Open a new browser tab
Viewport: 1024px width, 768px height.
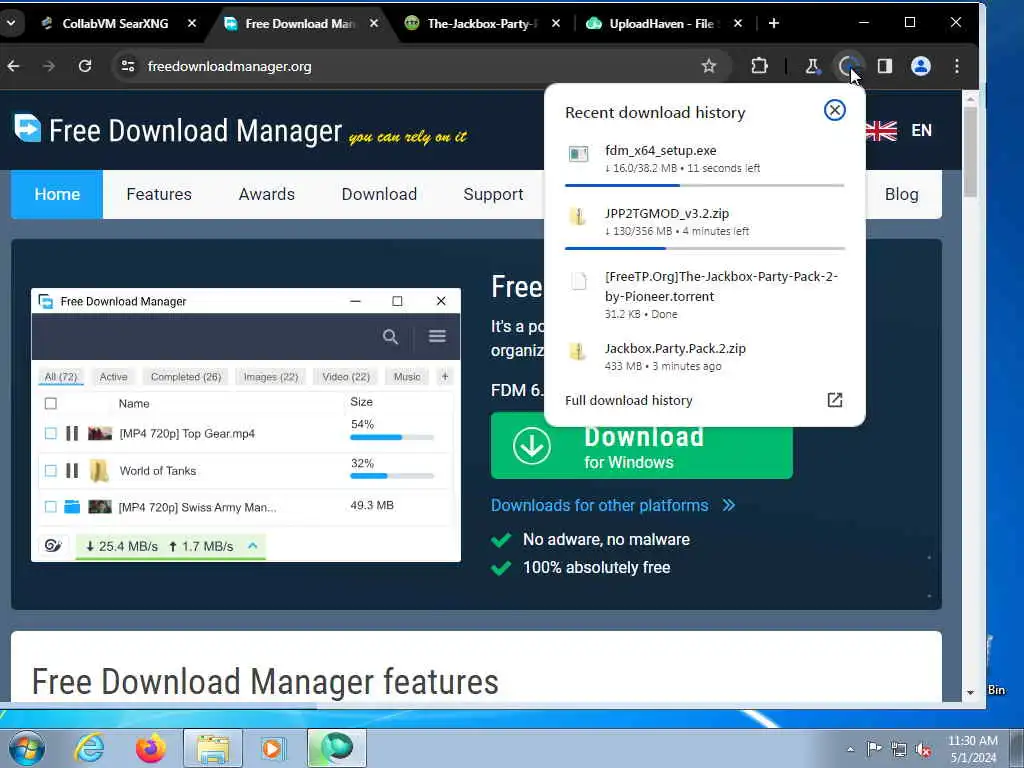pyautogui.click(x=774, y=24)
